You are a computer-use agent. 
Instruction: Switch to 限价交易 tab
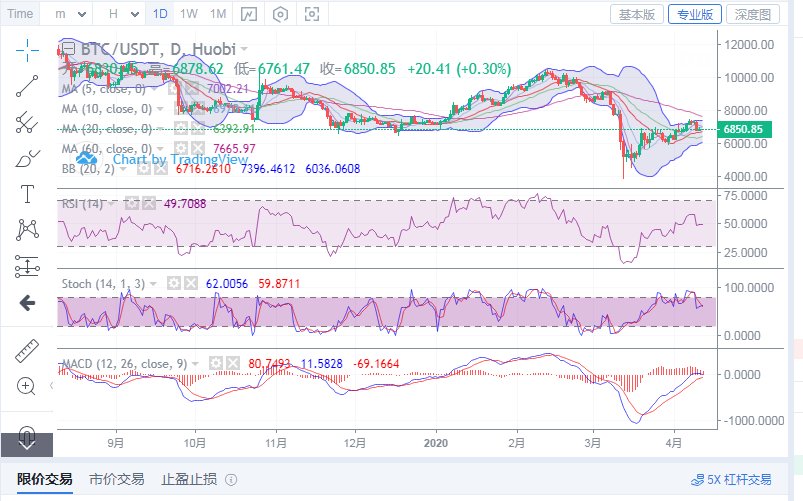(45, 479)
